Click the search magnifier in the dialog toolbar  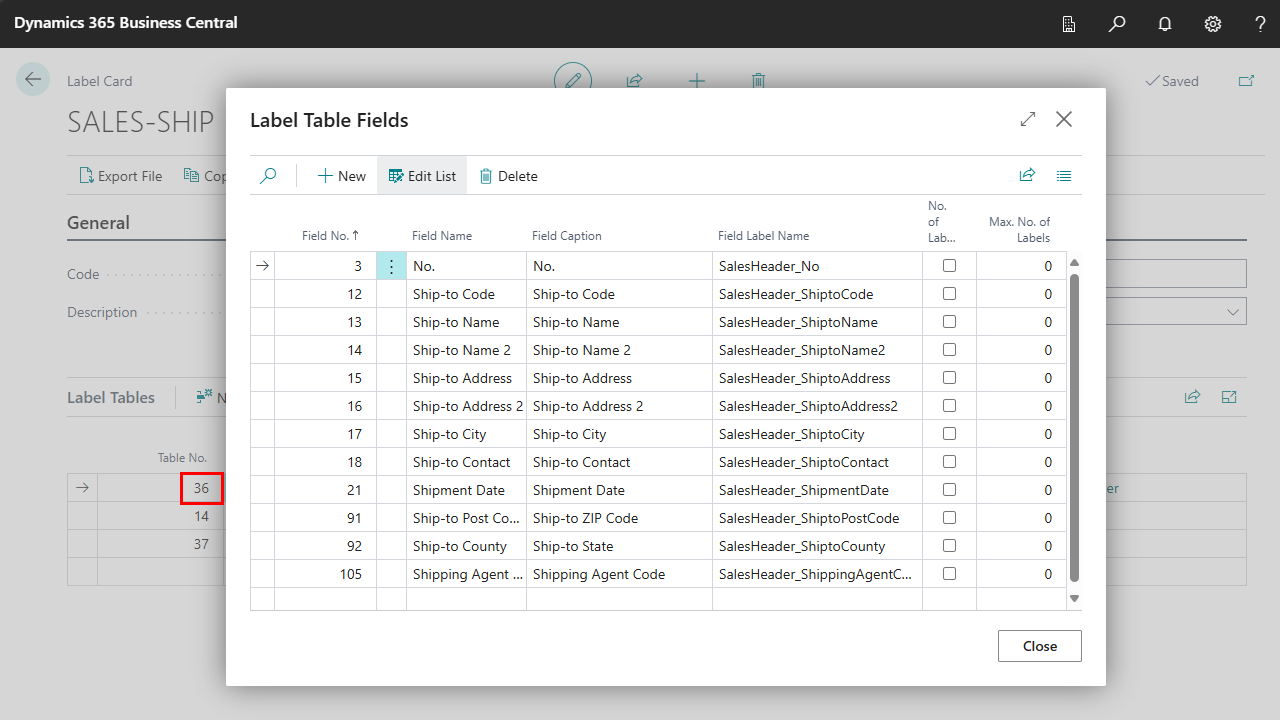pos(268,176)
